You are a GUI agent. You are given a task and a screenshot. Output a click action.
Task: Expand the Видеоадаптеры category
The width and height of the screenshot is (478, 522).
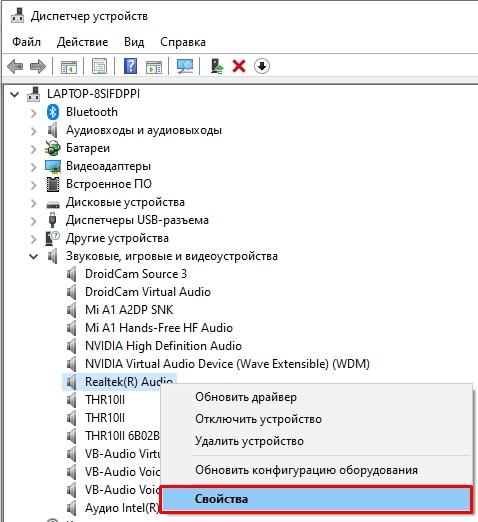pyautogui.click(x=34, y=167)
